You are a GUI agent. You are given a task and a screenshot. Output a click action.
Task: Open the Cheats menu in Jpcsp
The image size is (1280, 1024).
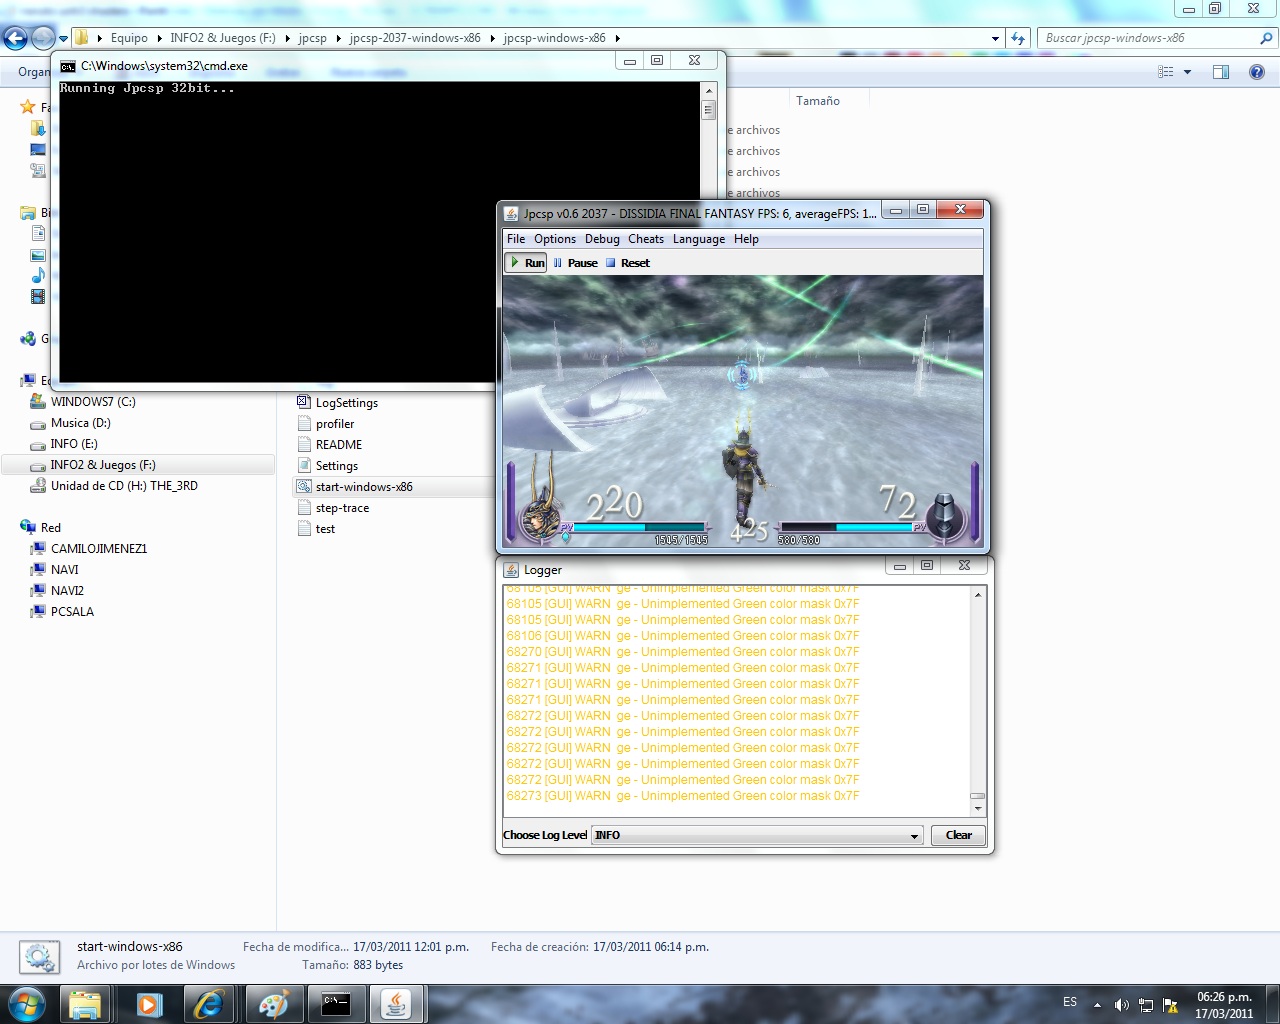[x=646, y=239]
